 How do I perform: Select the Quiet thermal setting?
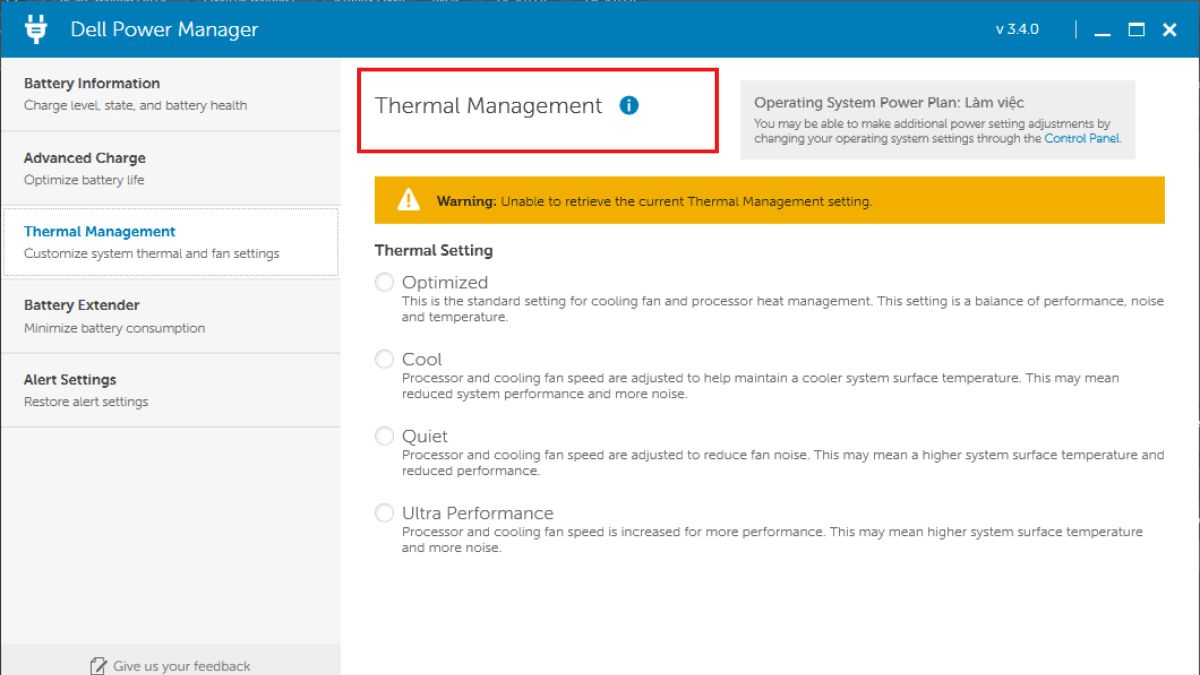click(384, 436)
